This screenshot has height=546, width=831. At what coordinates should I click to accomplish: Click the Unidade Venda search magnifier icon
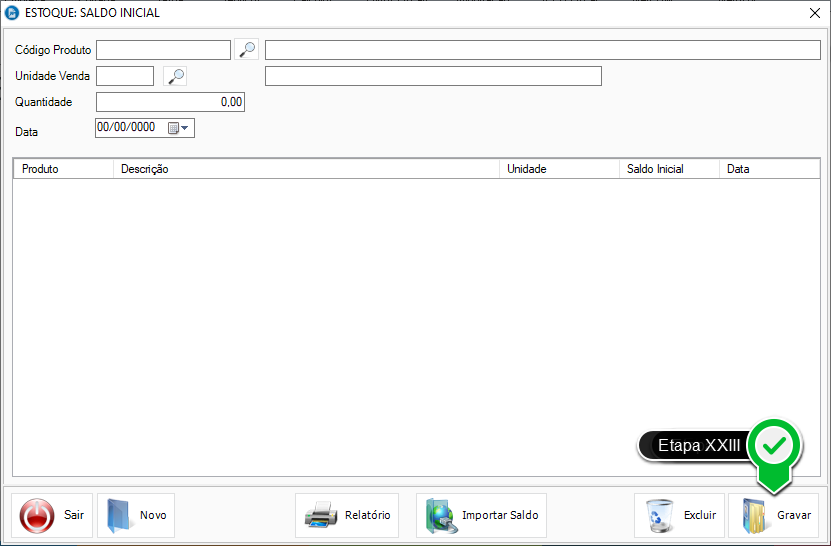click(175, 76)
